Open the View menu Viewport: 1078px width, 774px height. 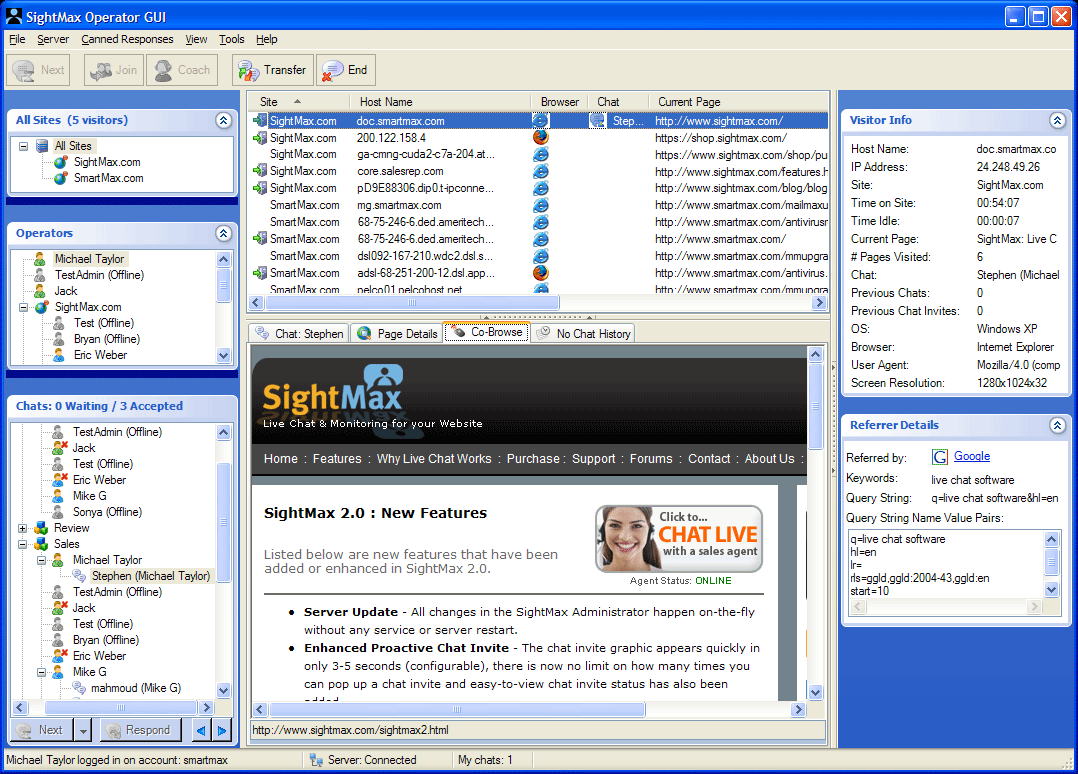(x=196, y=39)
